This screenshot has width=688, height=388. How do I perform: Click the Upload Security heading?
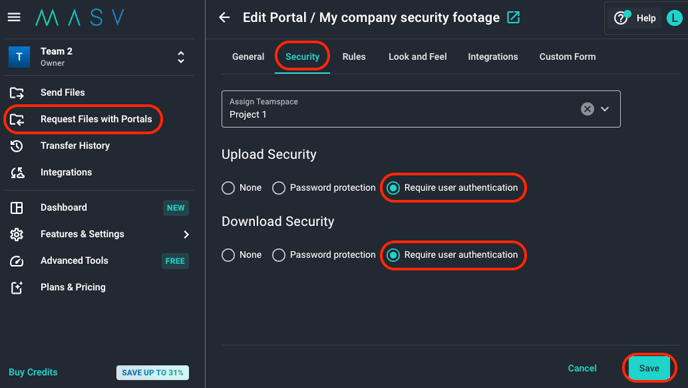tap(269, 154)
